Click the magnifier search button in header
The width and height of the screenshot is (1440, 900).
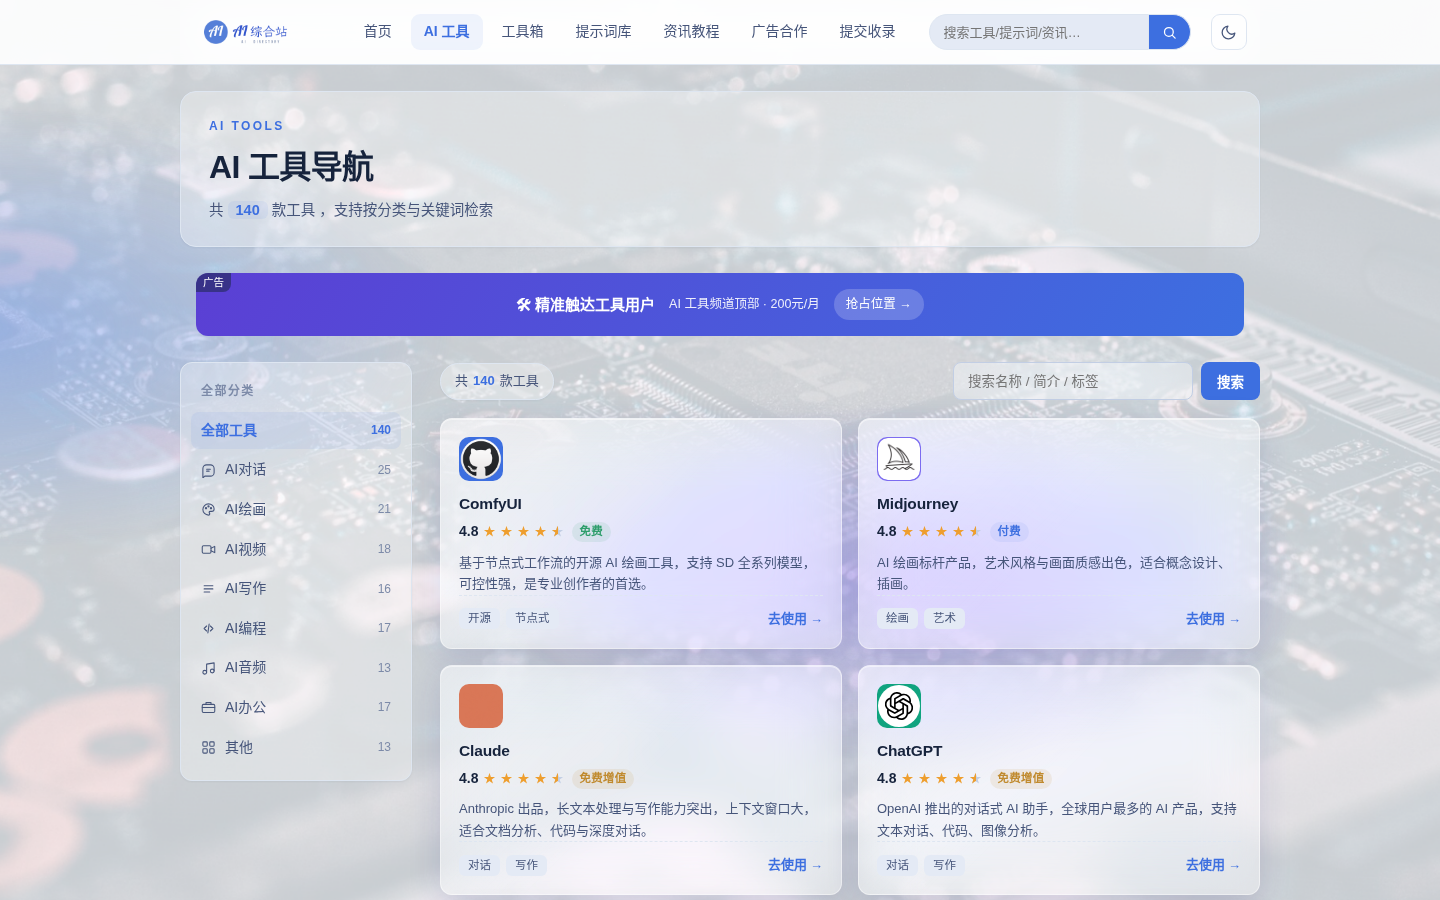(1169, 32)
